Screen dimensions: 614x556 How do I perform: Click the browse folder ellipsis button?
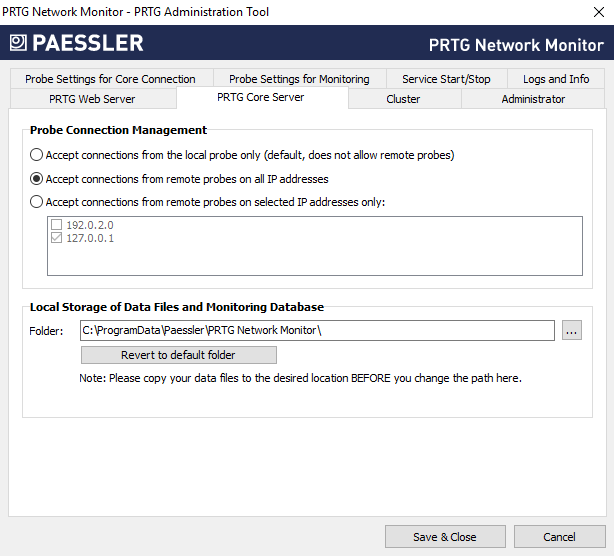(x=571, y=331)
